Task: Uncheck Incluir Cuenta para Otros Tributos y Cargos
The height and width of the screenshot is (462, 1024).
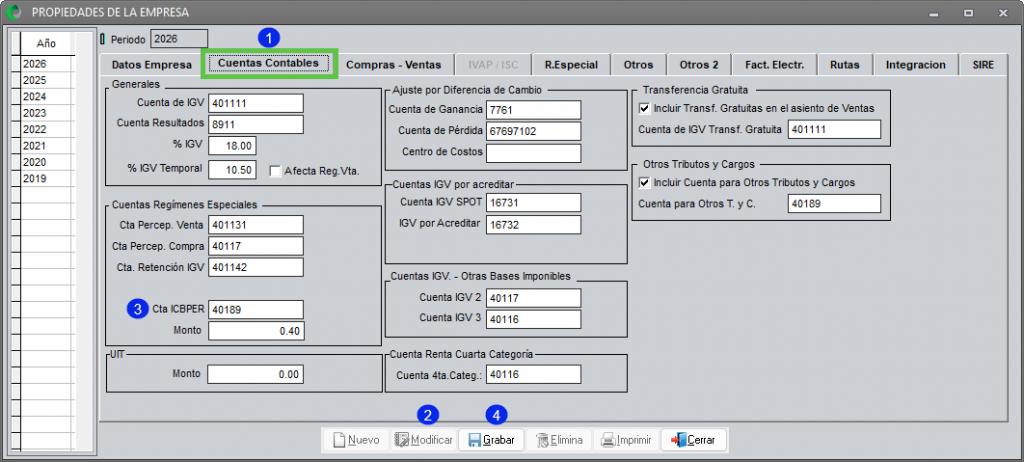Action: (645, 182)
